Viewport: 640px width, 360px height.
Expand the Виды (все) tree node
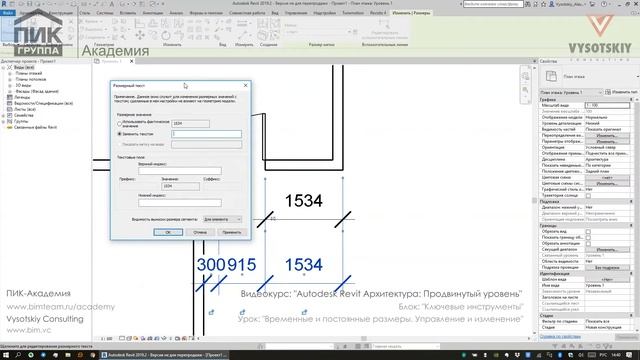tap(3, 67)
